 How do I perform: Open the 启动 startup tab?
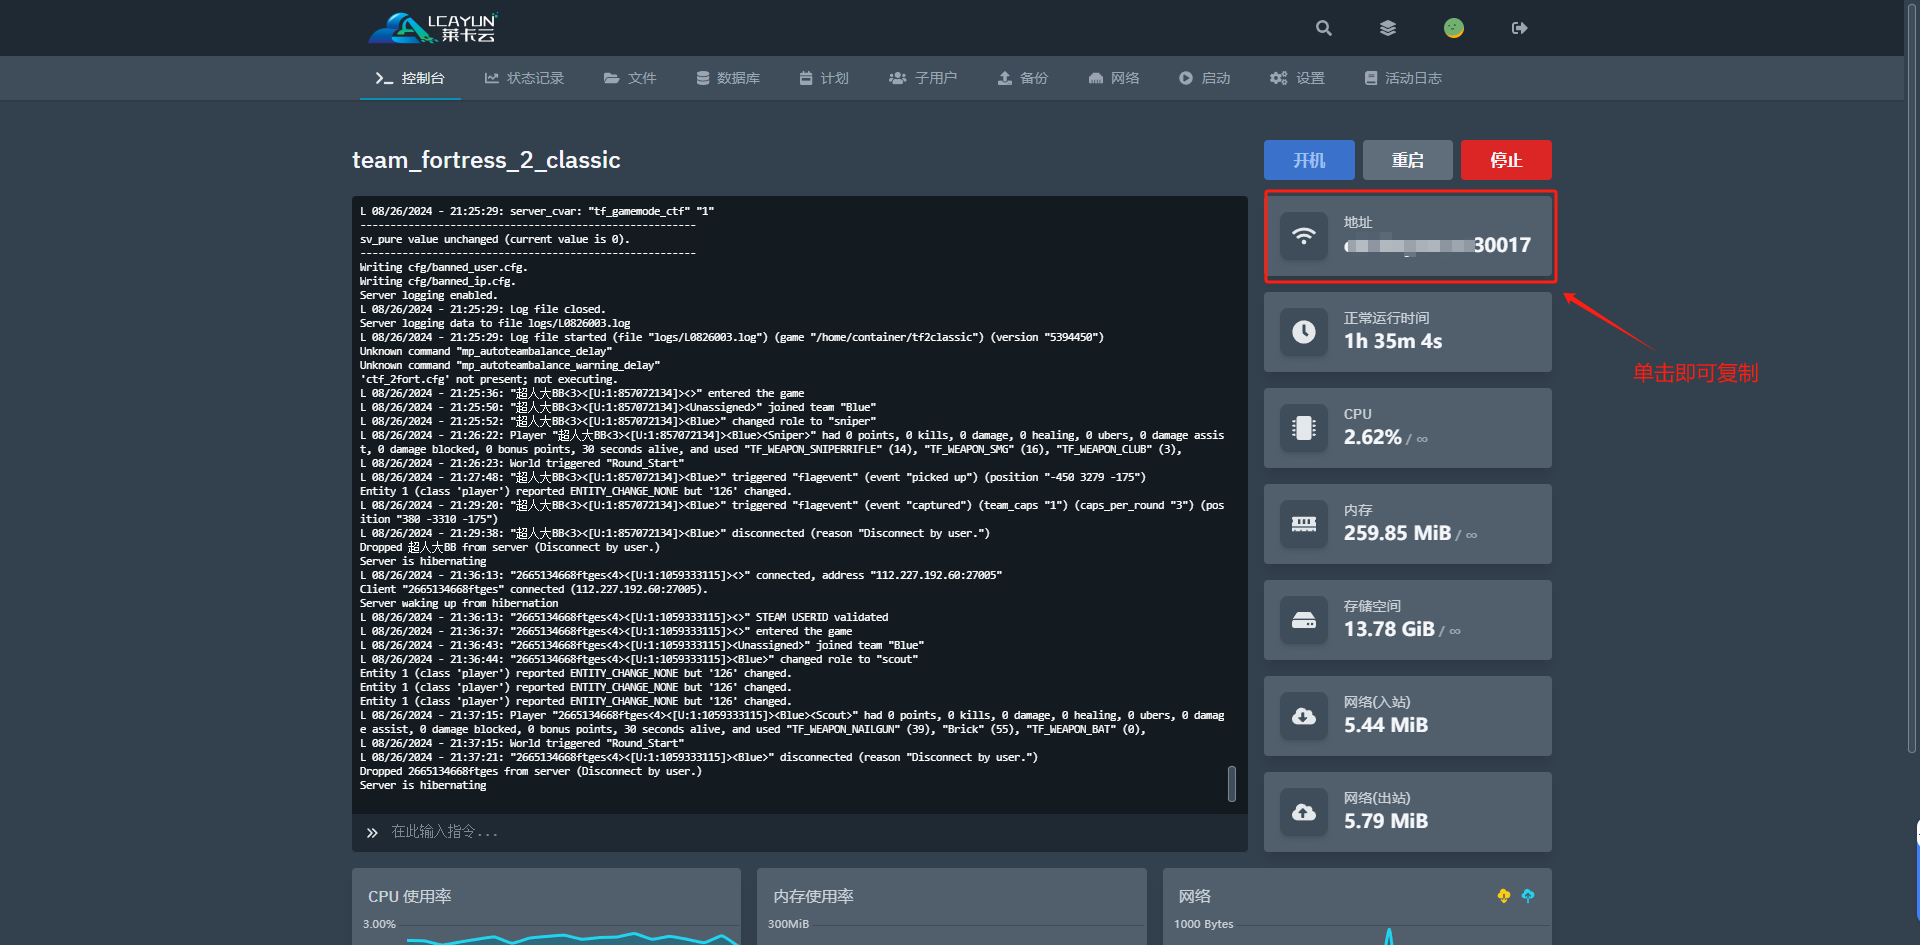click(1205, 78)
